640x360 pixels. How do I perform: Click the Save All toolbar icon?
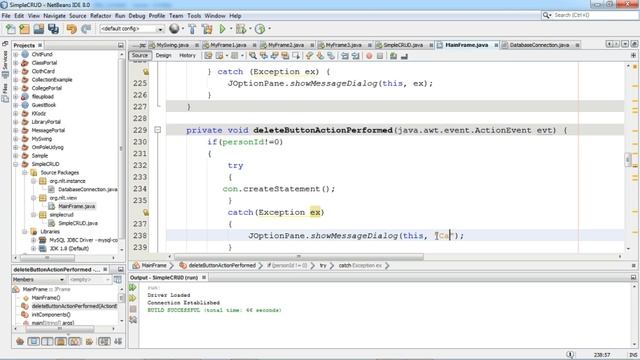pos(53,29)
